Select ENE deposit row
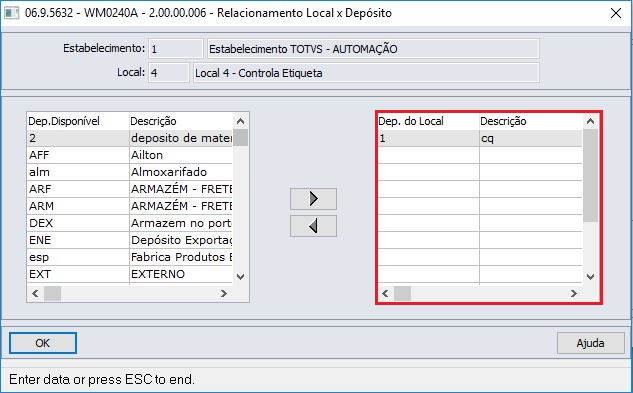 tap(130, 240)
